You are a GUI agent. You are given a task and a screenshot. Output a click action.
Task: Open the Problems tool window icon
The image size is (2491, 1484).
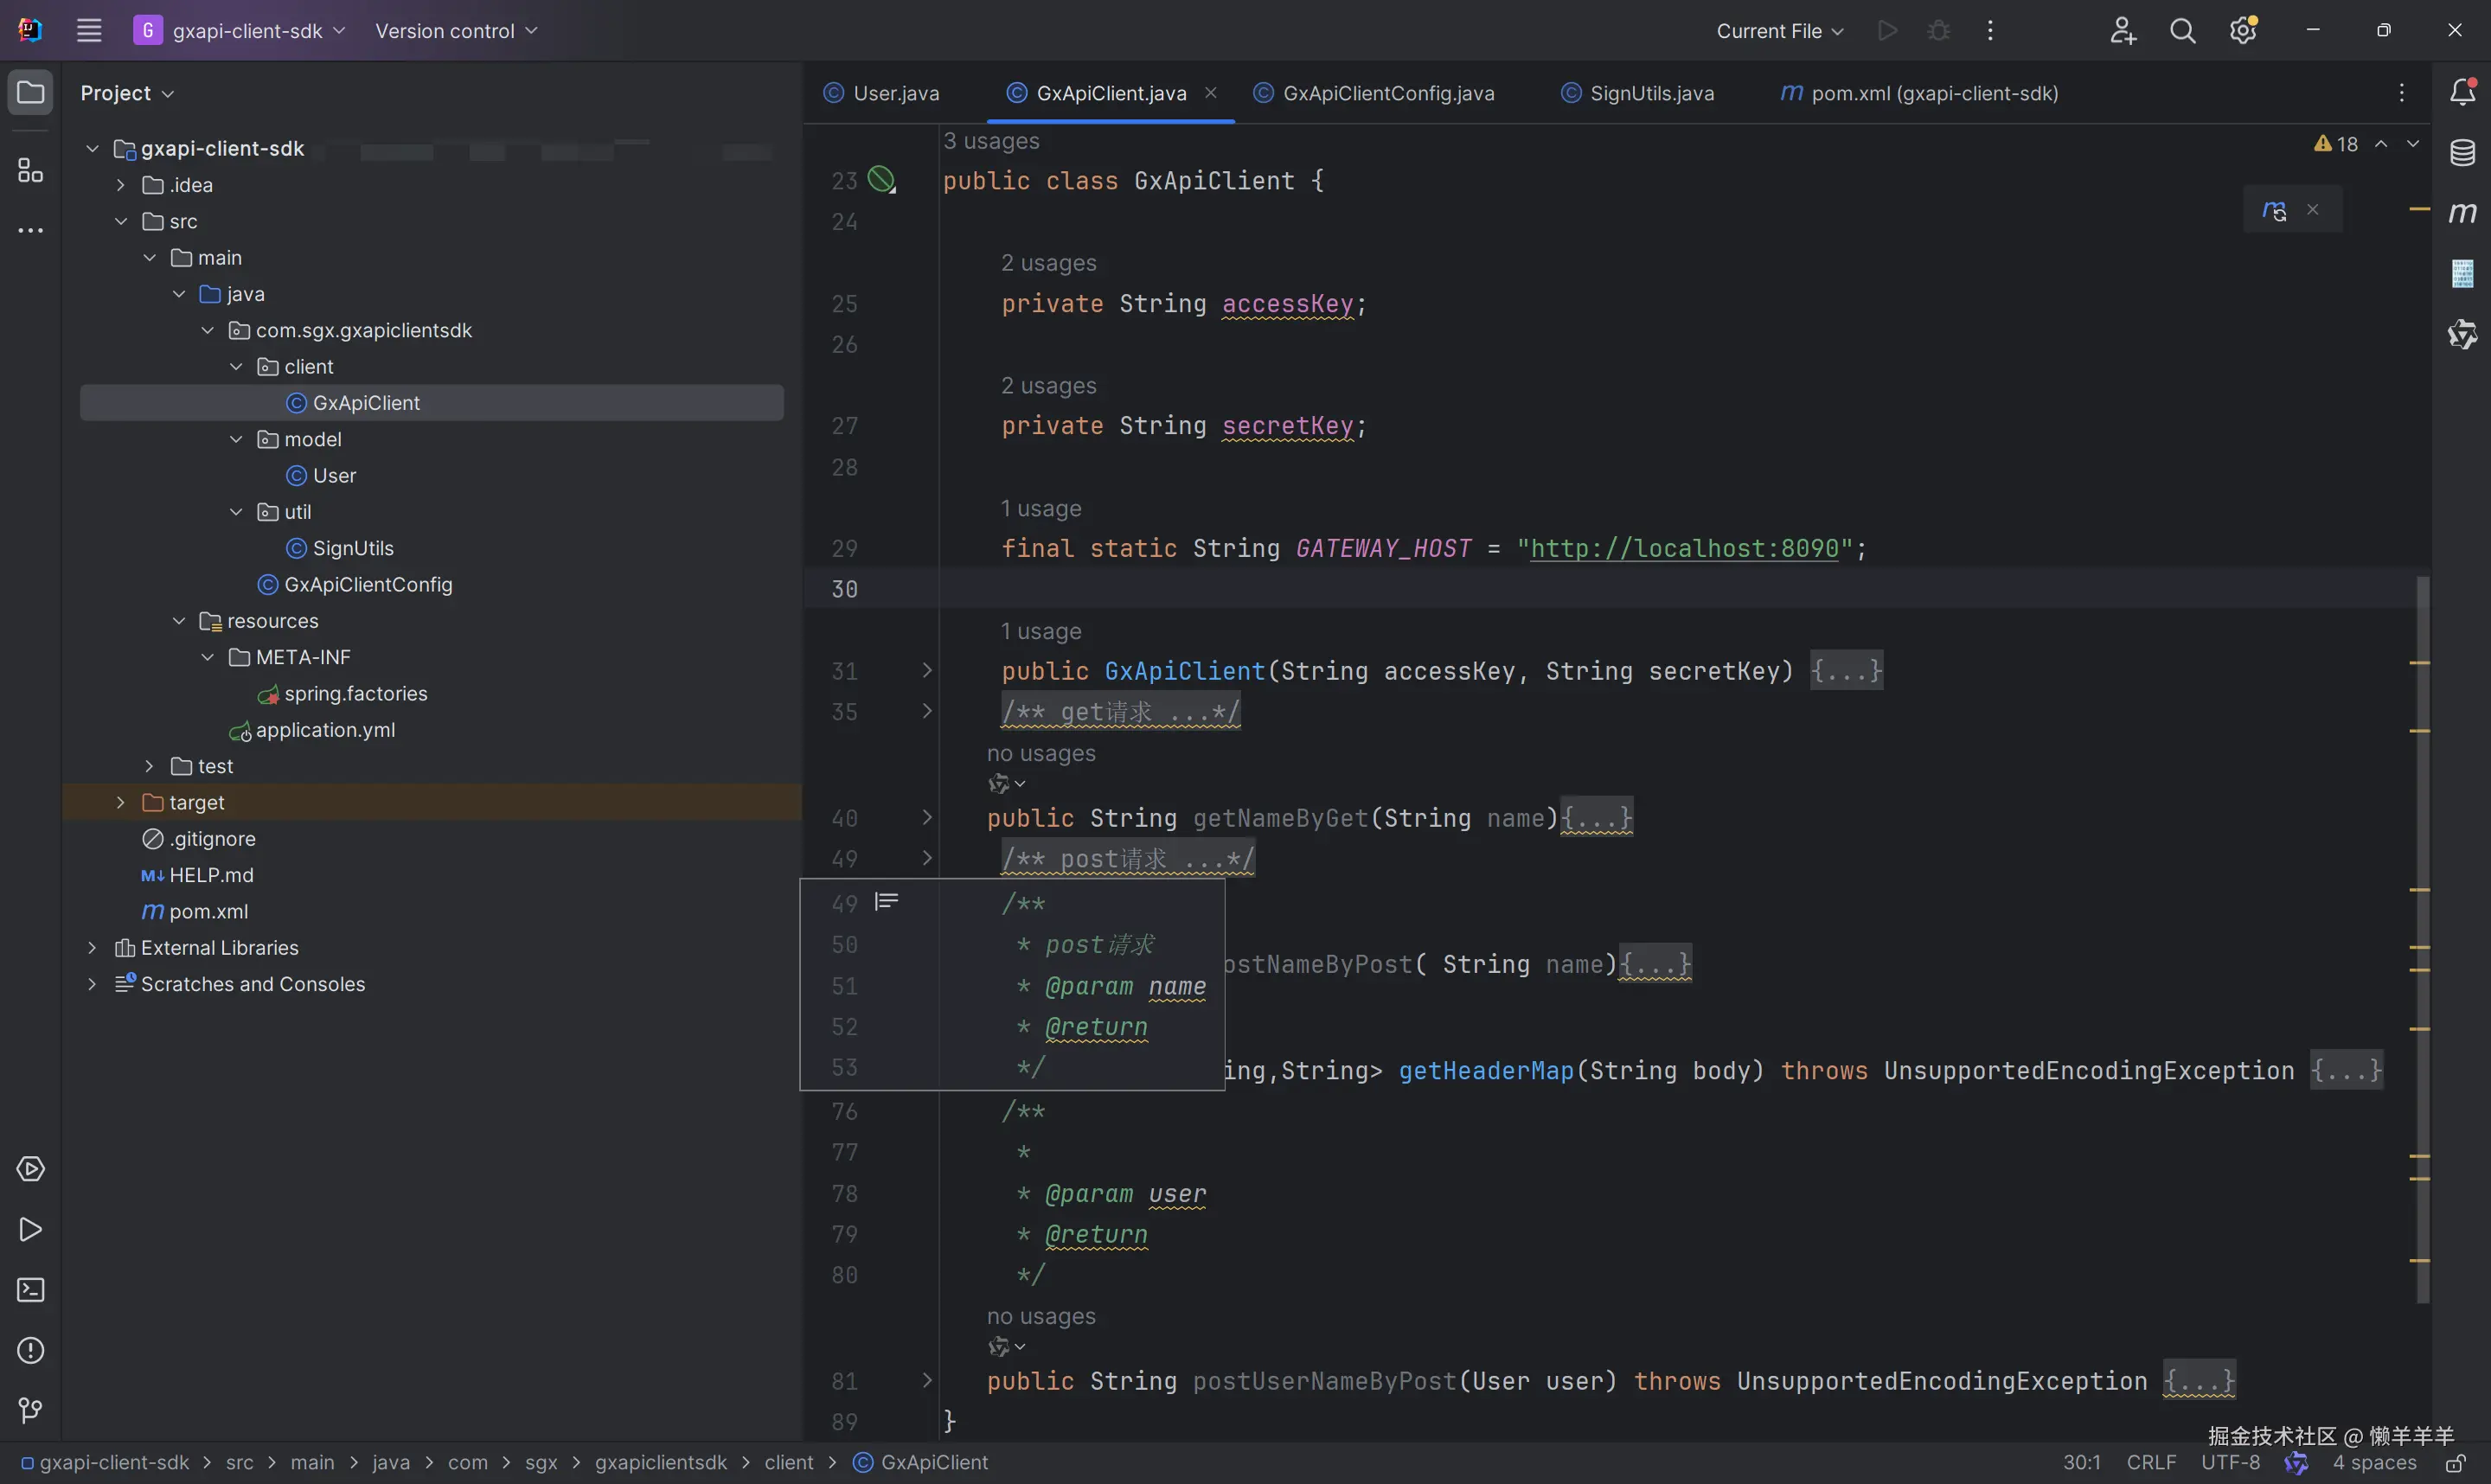(30, 1350)
